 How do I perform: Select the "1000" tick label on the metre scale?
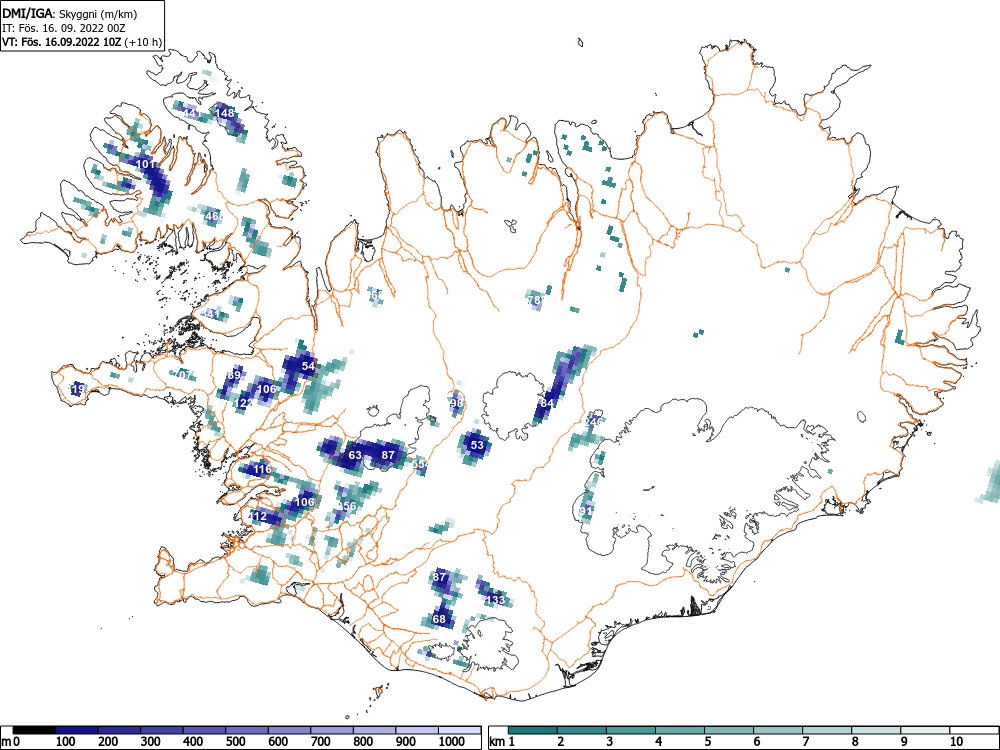tap(452, 742)
